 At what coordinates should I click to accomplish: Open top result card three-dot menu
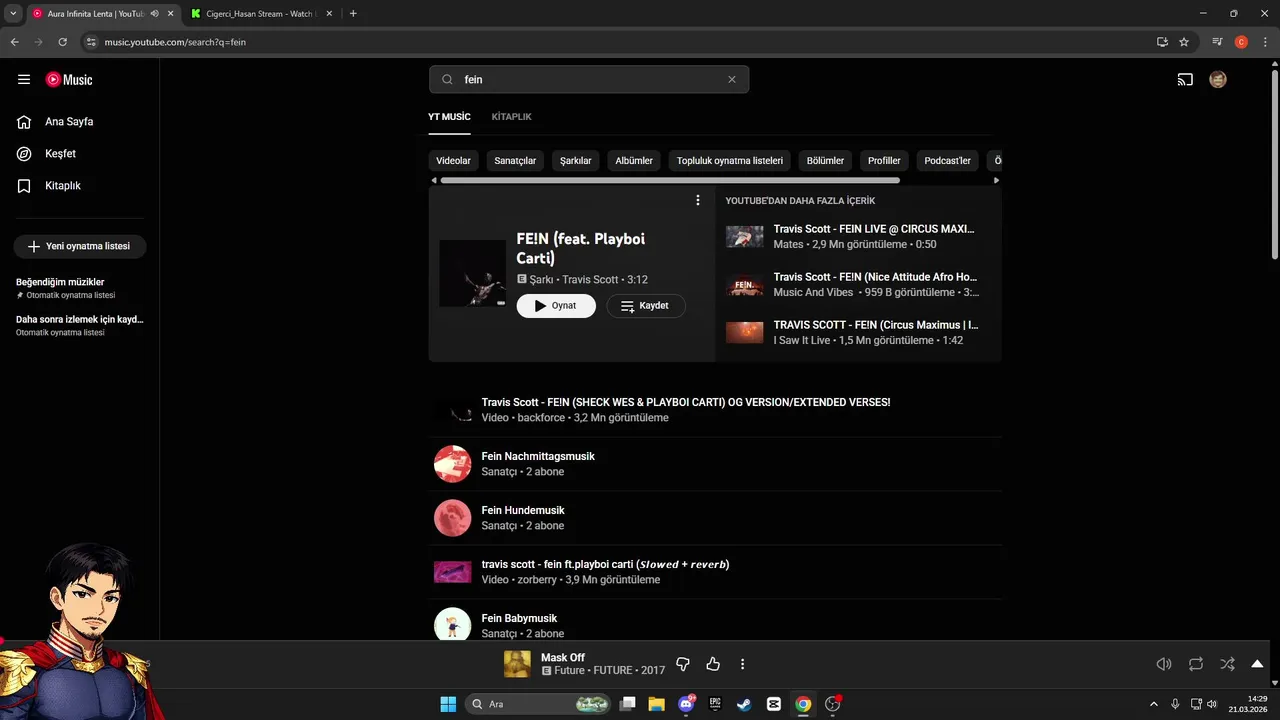[x=698, y=201]
